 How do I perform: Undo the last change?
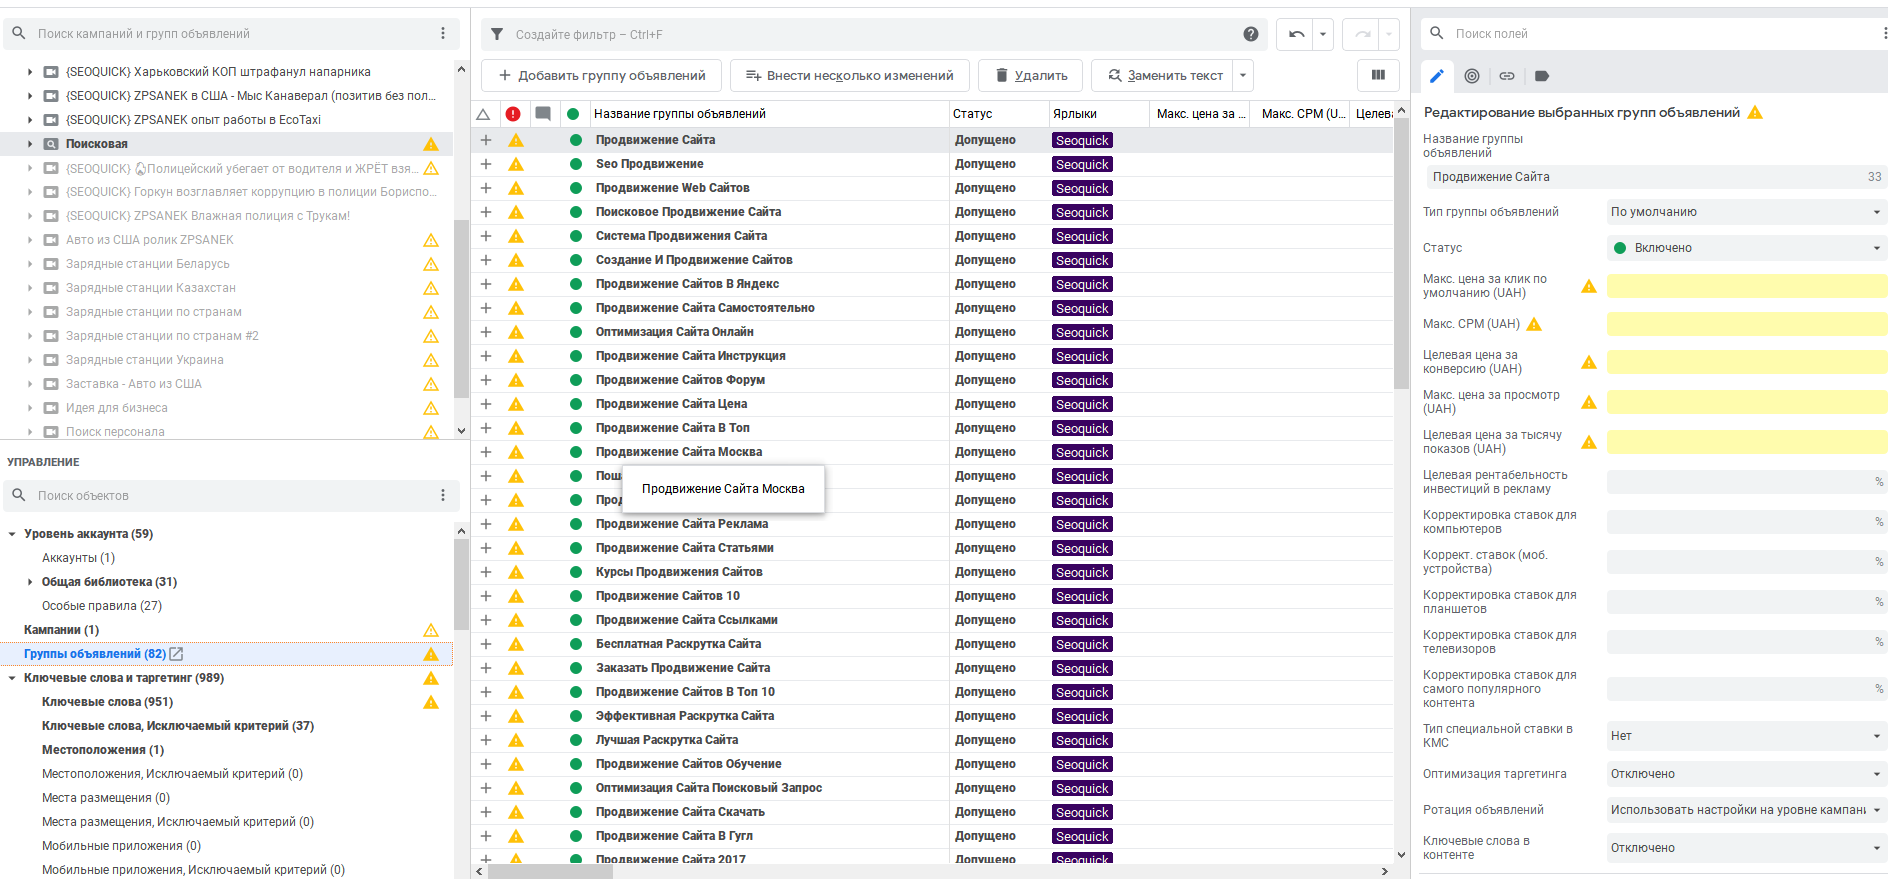point(1296,34)
